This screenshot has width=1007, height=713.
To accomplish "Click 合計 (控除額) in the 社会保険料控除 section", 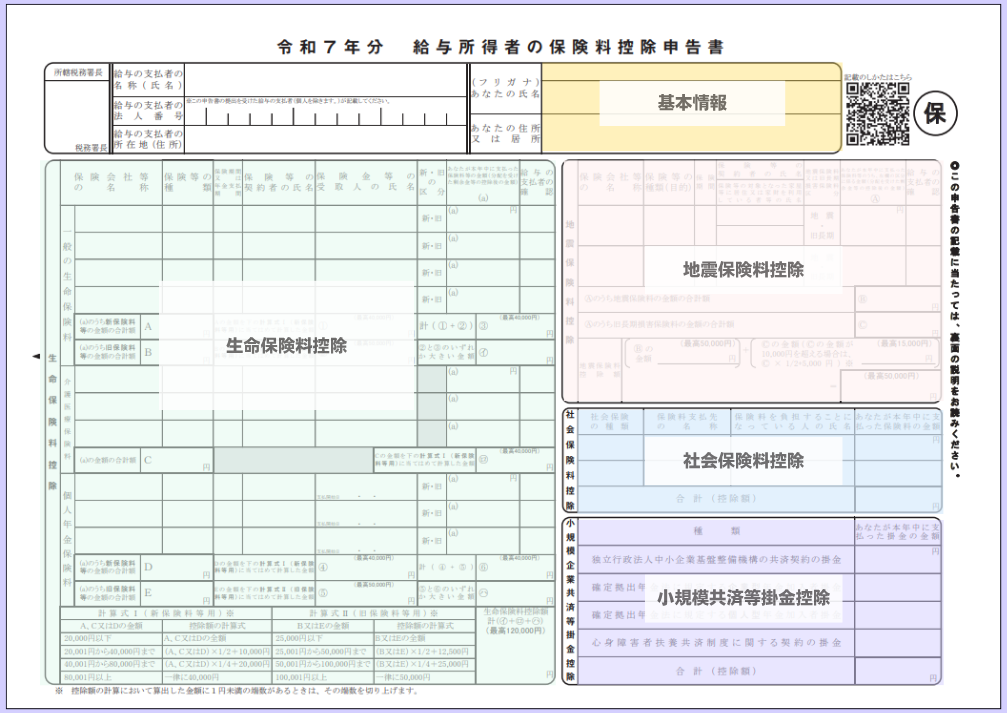I will click(x=716, y=497).
